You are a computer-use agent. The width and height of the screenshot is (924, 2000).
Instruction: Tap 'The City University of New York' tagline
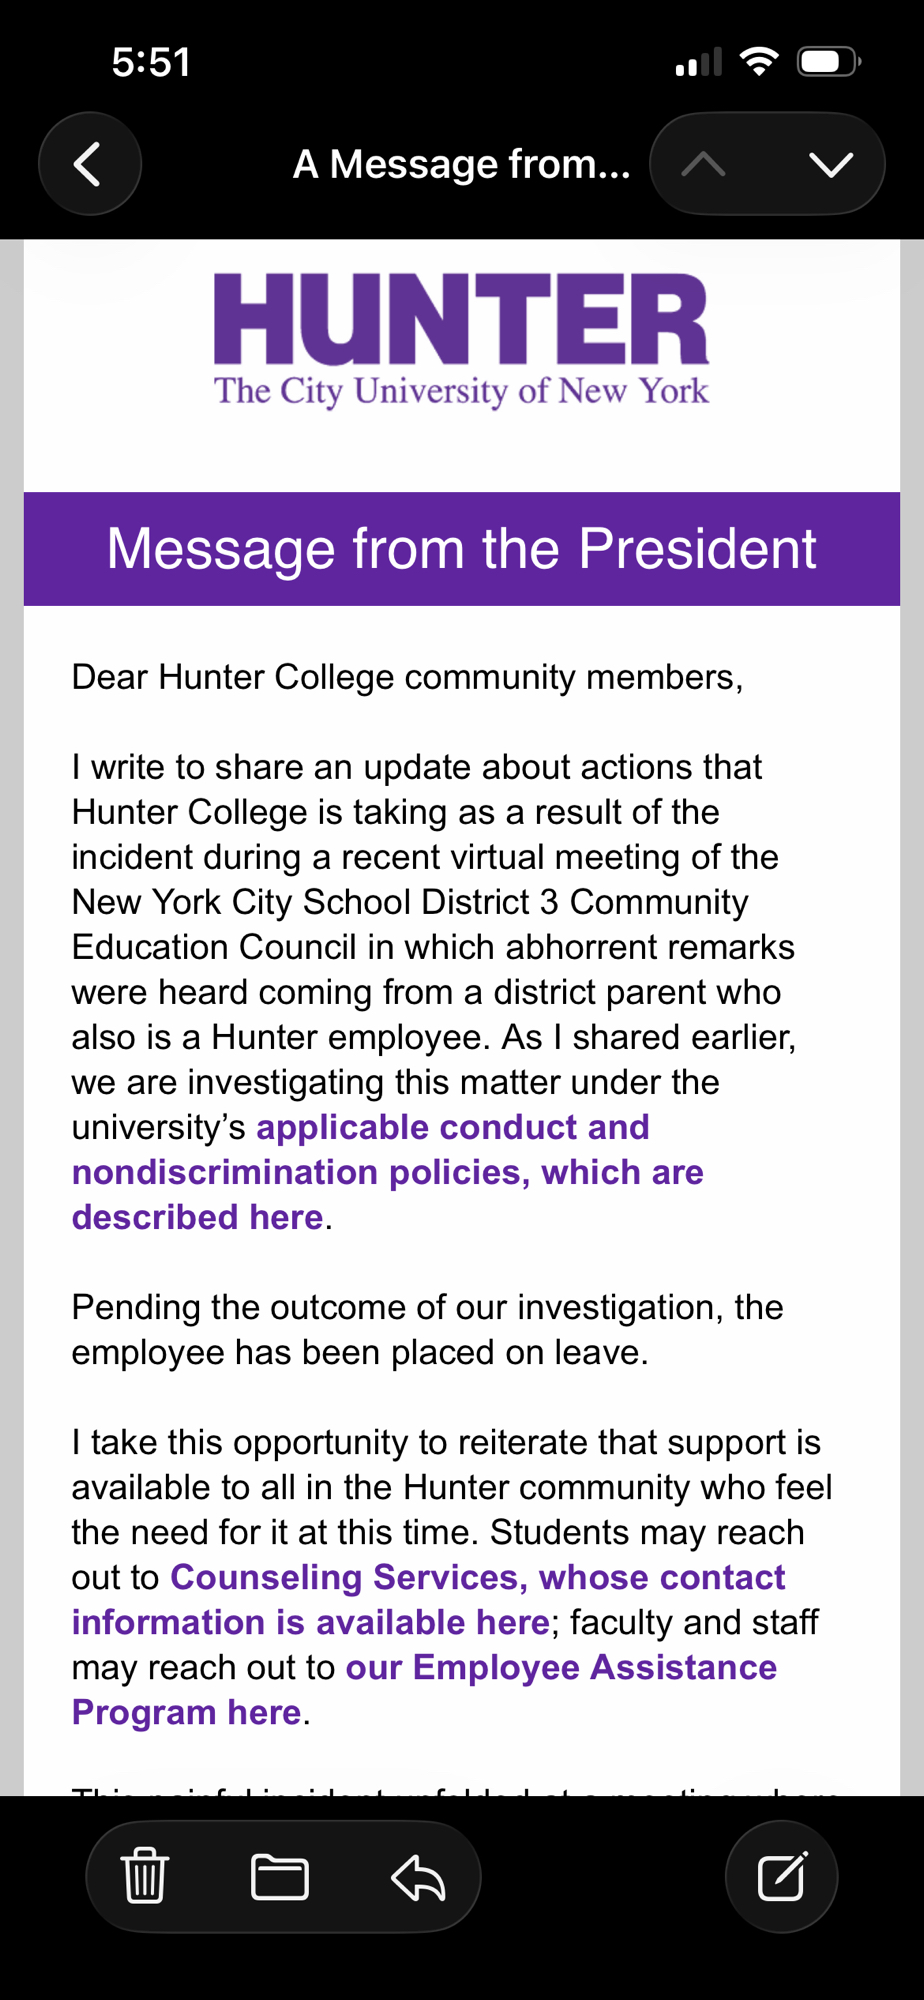[x=461, y=390]
